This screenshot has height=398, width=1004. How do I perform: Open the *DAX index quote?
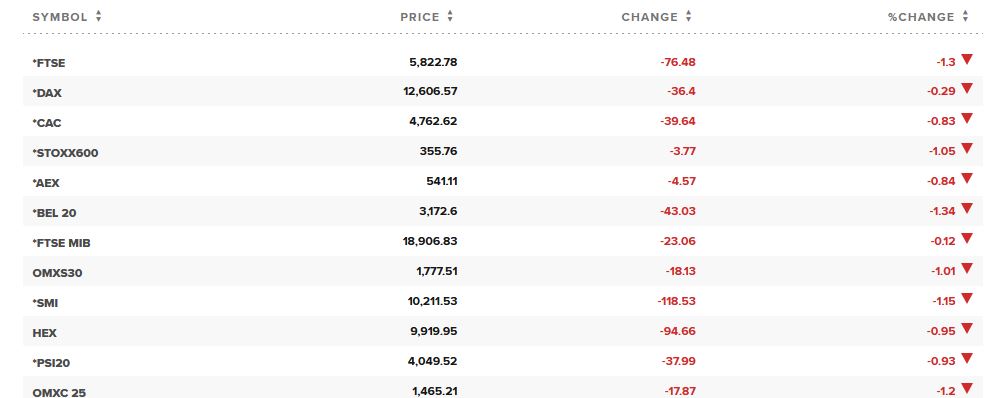(47, 93)
